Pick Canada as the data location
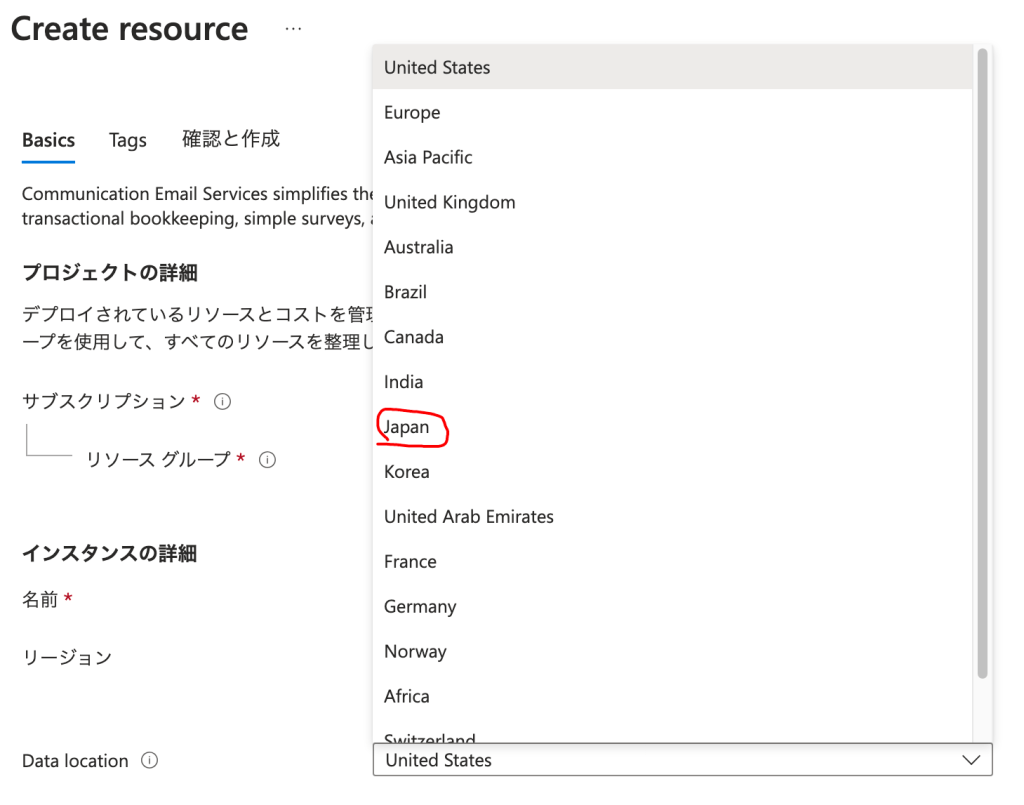This screenshot has width=1024, height=805. click(414, 337)
